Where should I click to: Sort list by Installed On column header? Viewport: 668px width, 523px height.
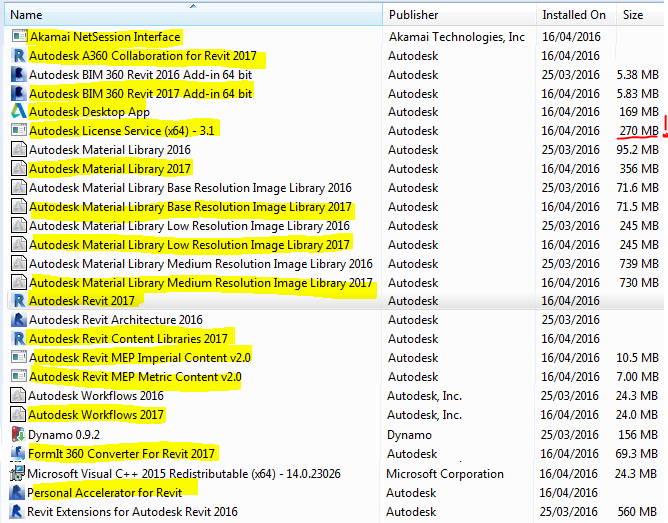pos(576,15)
